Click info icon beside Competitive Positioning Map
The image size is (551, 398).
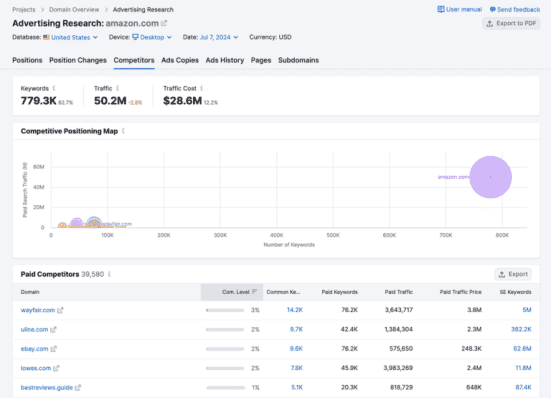(x=123, y=131)
